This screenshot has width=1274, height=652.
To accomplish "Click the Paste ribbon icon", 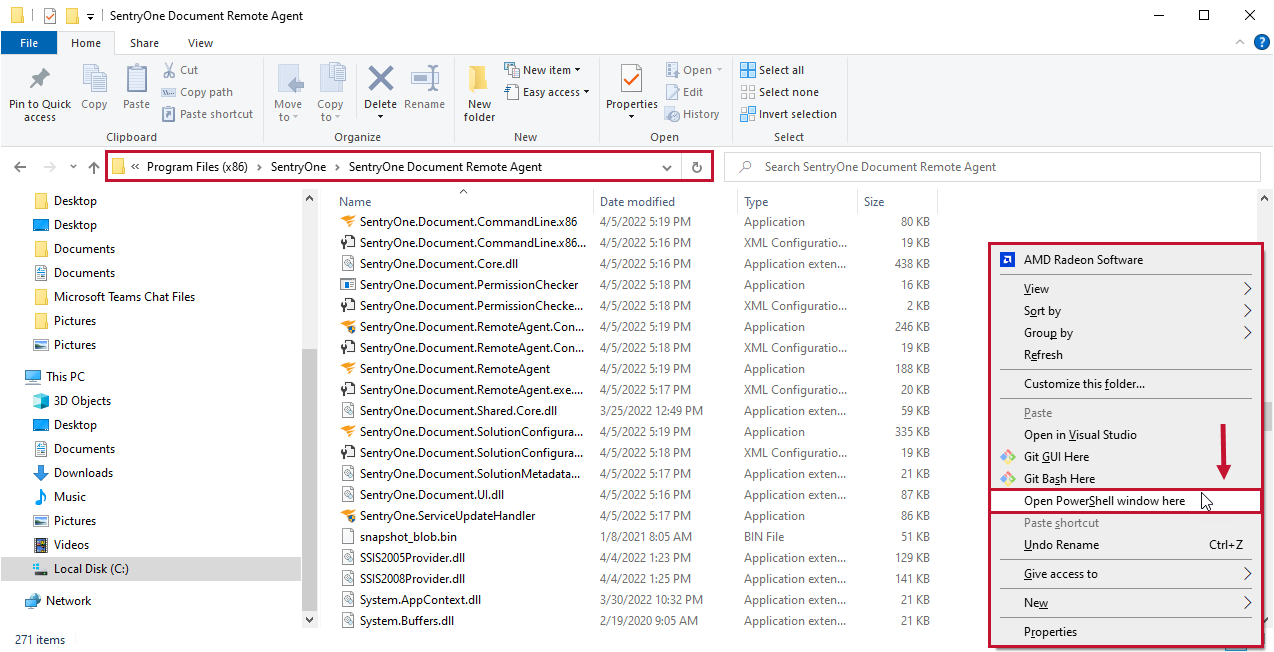I will [136, 79].
